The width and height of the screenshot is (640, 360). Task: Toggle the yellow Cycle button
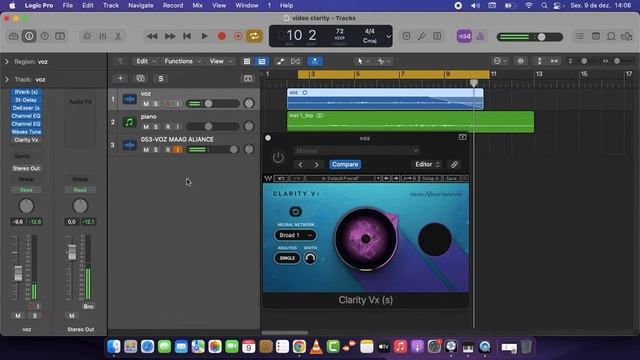tap(254, 36)
